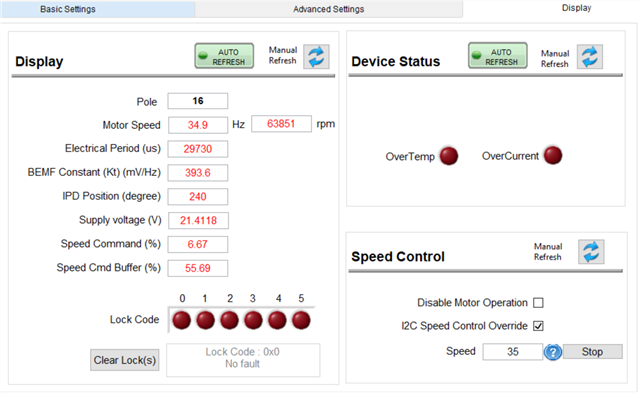The image size is (640, 393).
Task: Click Lock Code indicator 2
Action: pyautogui.click(x=229, y=320)
